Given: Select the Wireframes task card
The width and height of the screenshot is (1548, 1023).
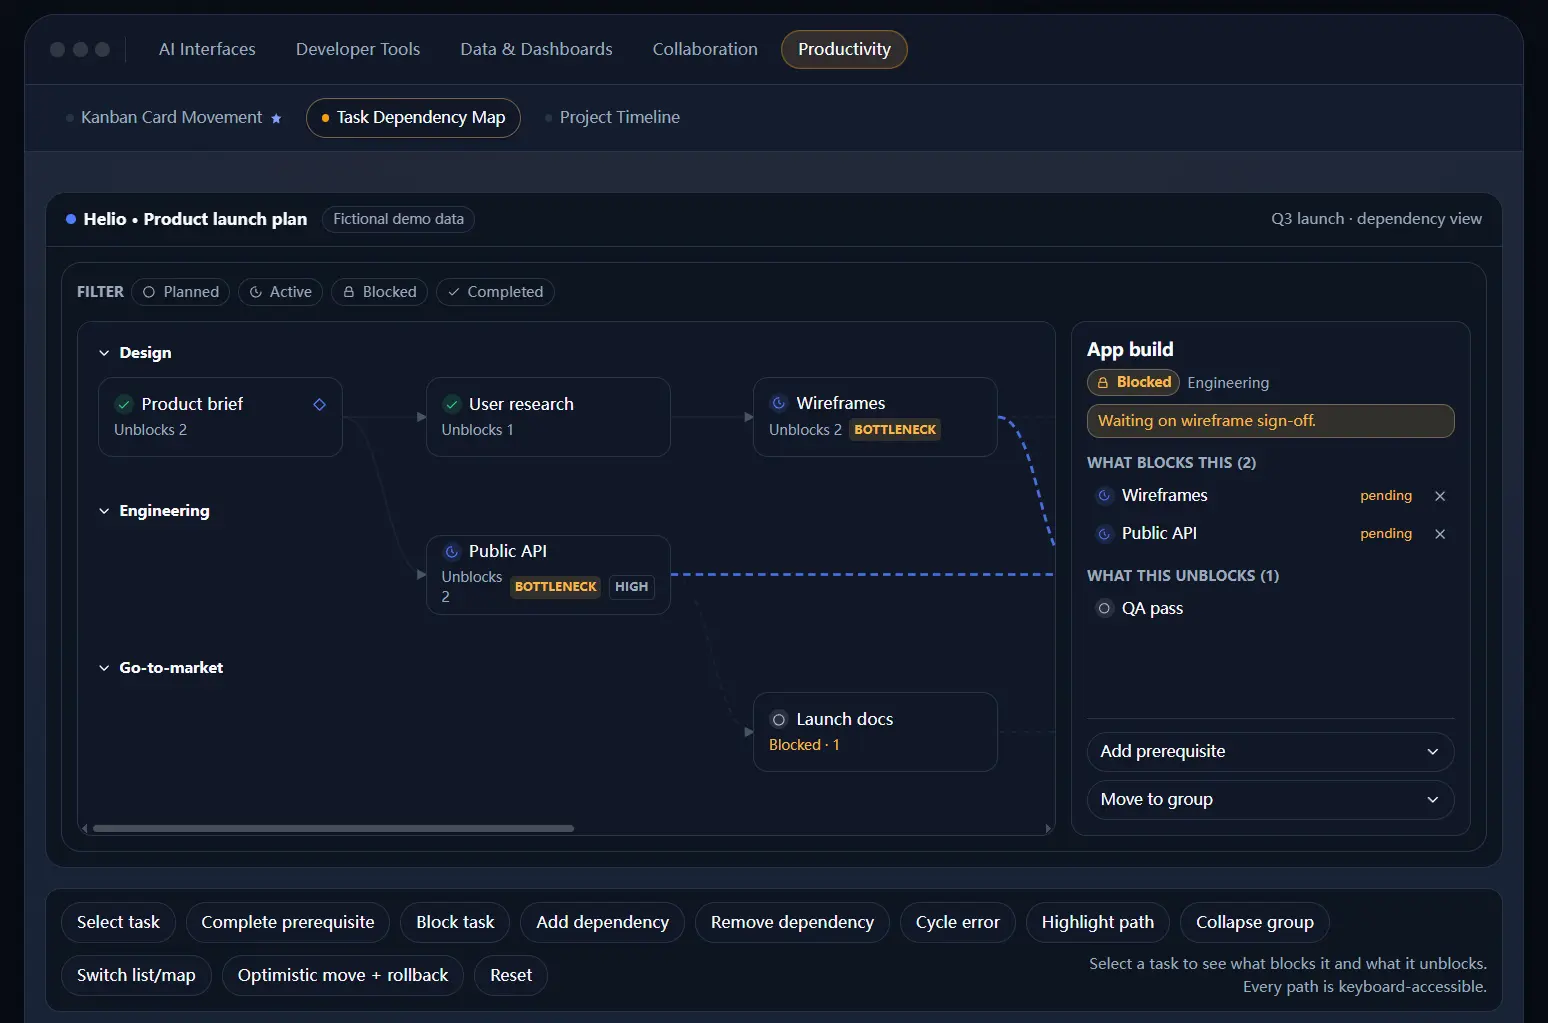Looking at the screenshot, I should pos(875,417).
